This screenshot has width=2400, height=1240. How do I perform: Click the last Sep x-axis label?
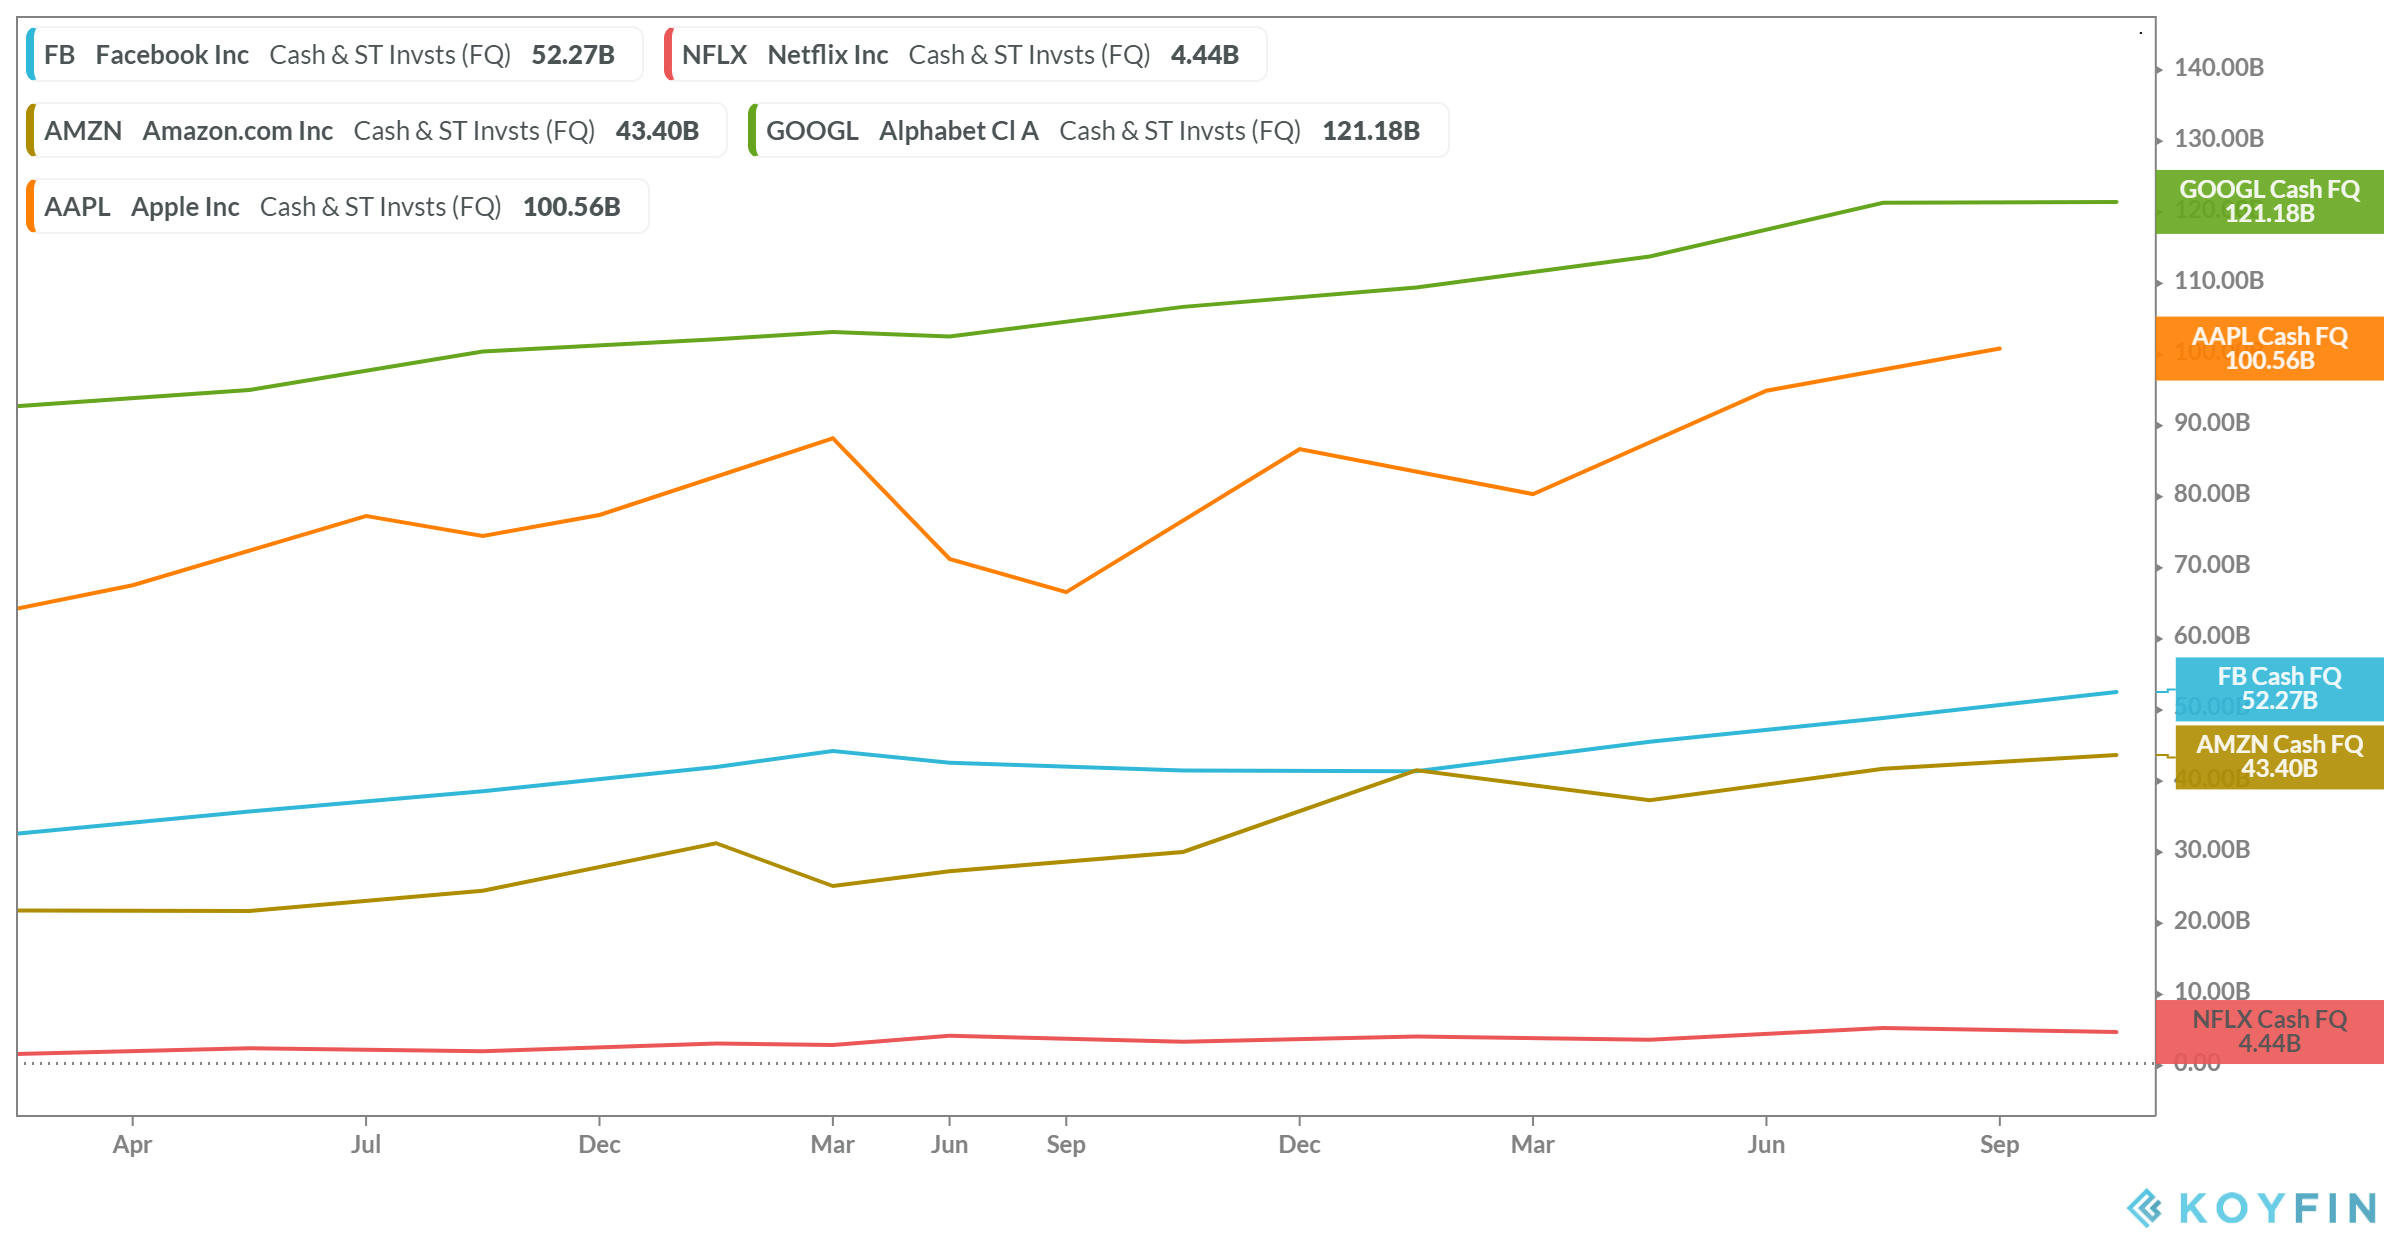[1999, 1145]
